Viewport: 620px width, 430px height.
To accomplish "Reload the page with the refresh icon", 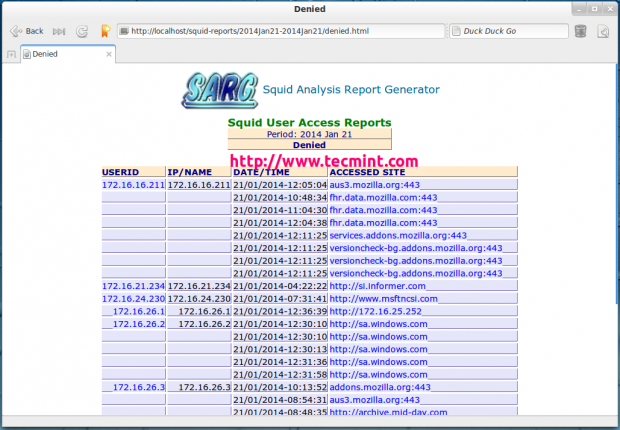I will pos(82,31).
